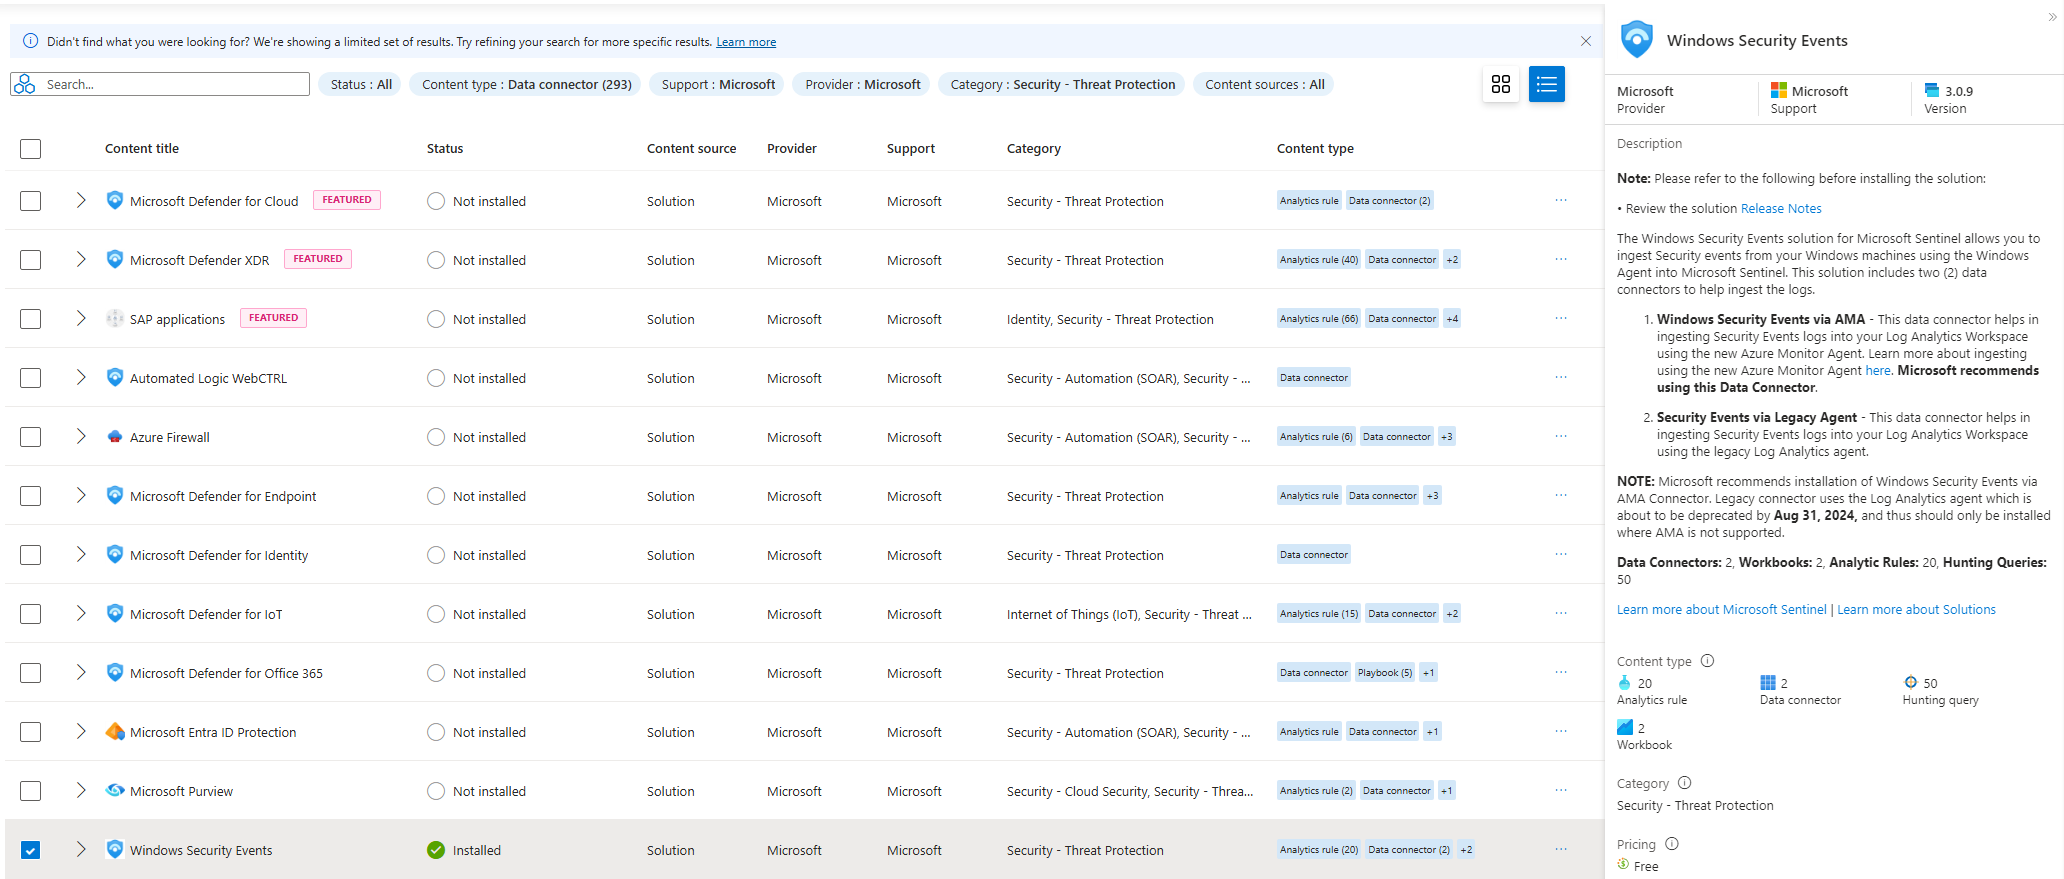This screenshot has width=2064, height=879.
Task: Open more options for Microsoft Purview
Action: coord(1561,791)
